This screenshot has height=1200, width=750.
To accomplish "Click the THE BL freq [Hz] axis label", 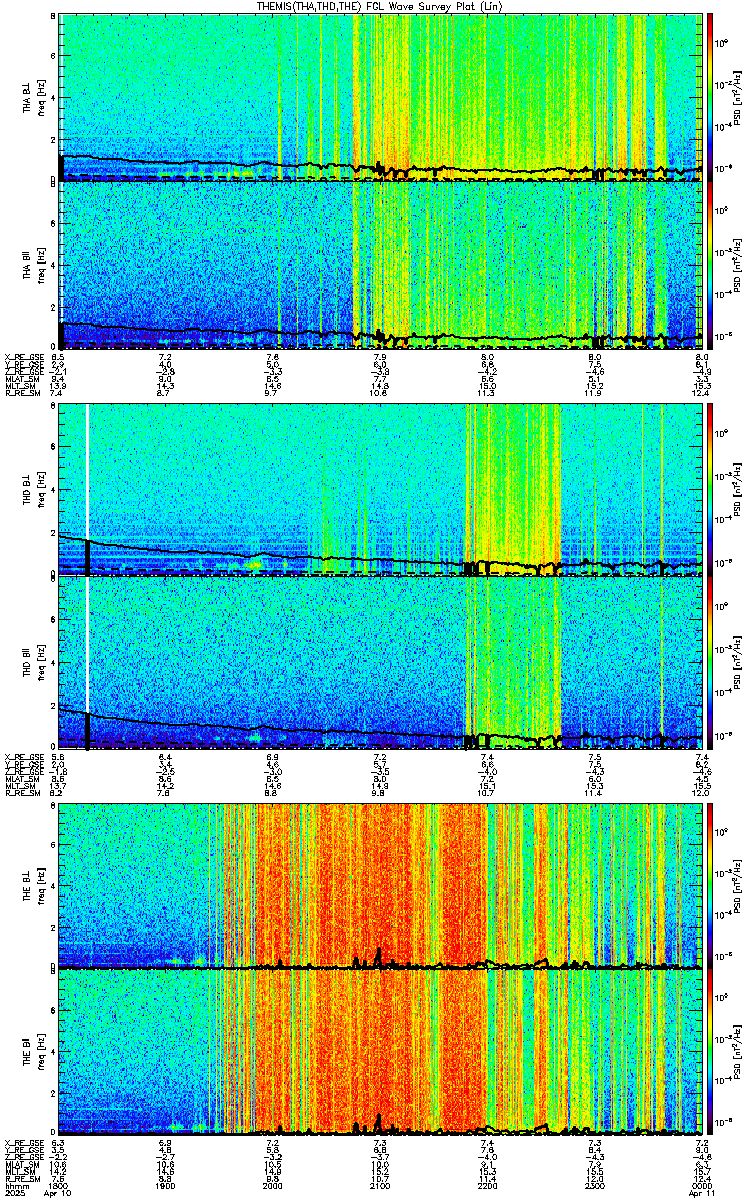I will pos(41,887).
